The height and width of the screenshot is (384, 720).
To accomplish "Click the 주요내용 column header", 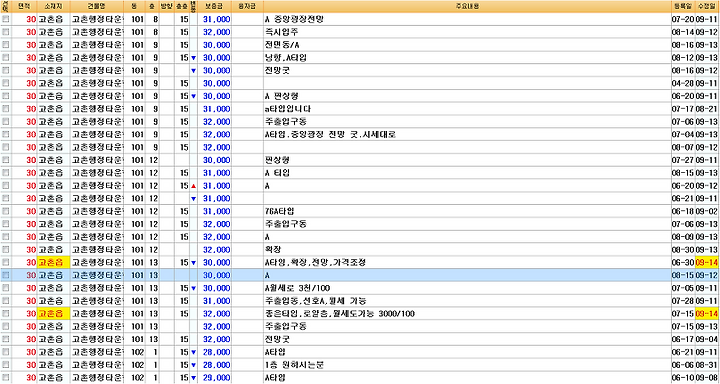I will coord(467,6).
